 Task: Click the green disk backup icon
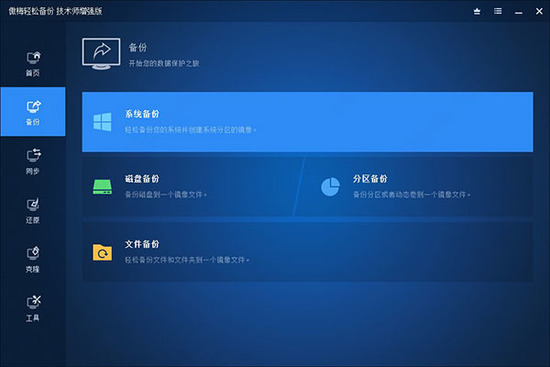[102, 187]
